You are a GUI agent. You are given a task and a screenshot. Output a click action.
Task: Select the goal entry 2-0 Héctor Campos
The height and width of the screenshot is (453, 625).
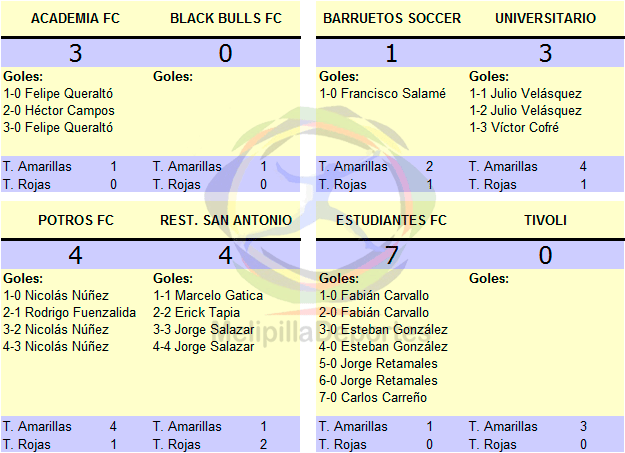pyautogui.click(x=59, y=110)
